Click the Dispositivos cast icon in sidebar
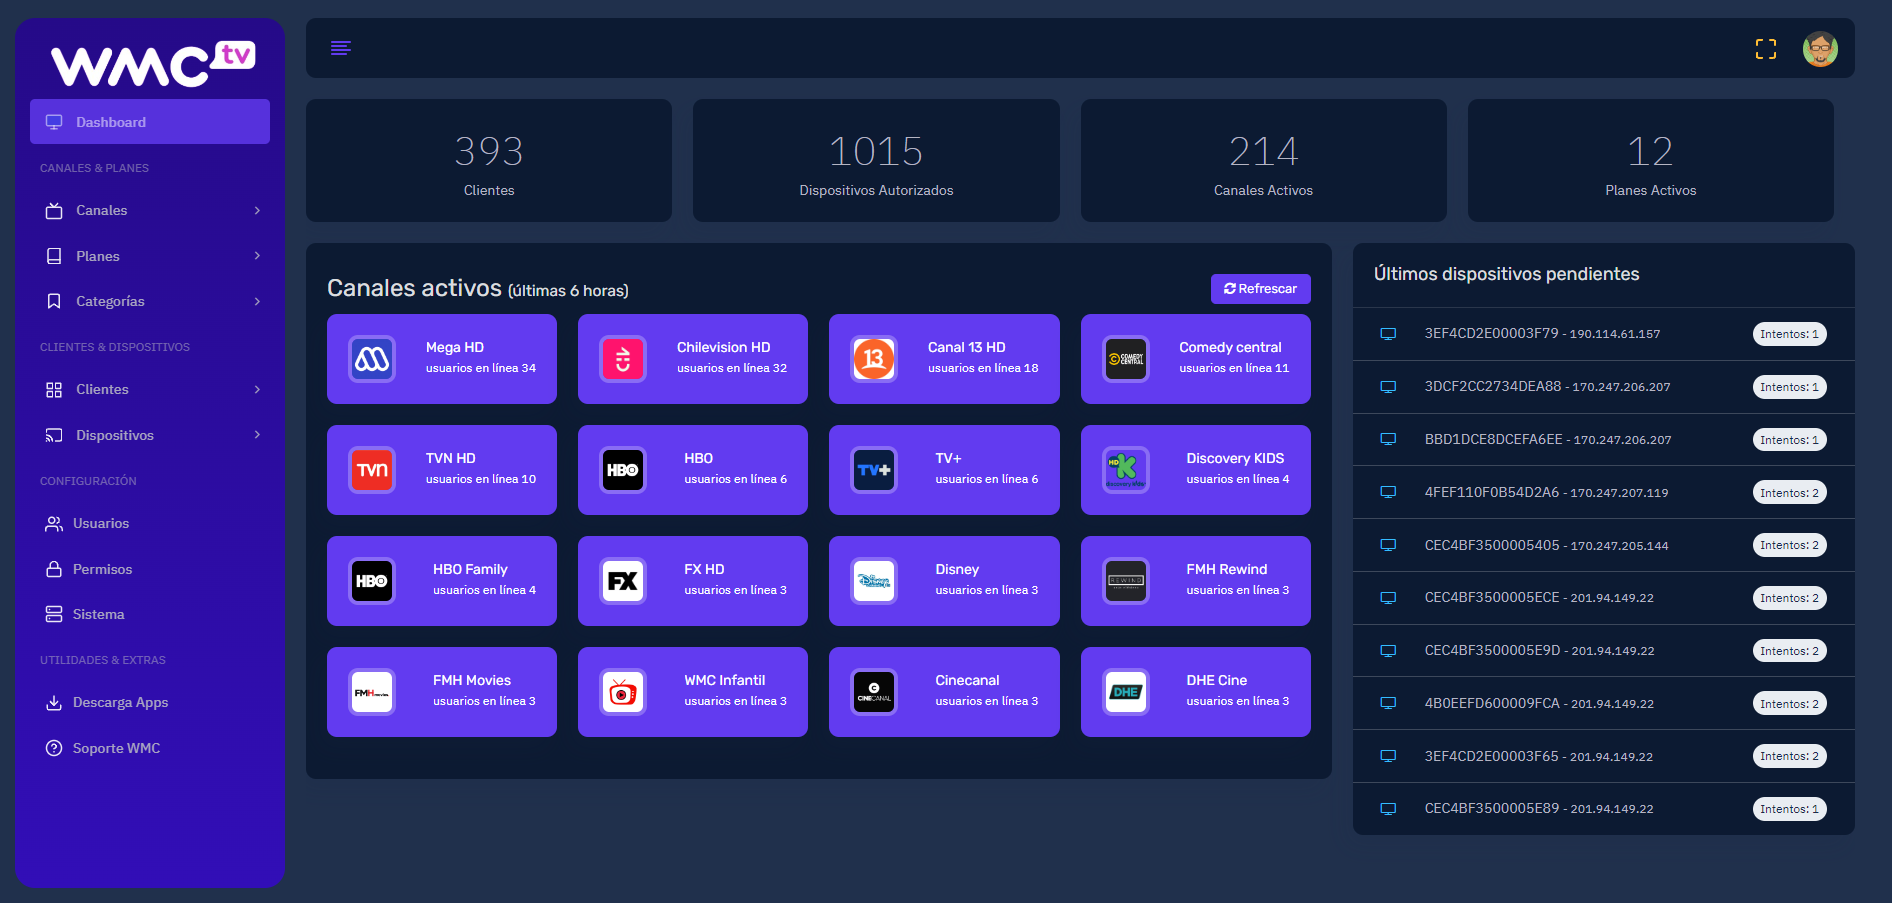1892x903 pixels. click(54, 435)
